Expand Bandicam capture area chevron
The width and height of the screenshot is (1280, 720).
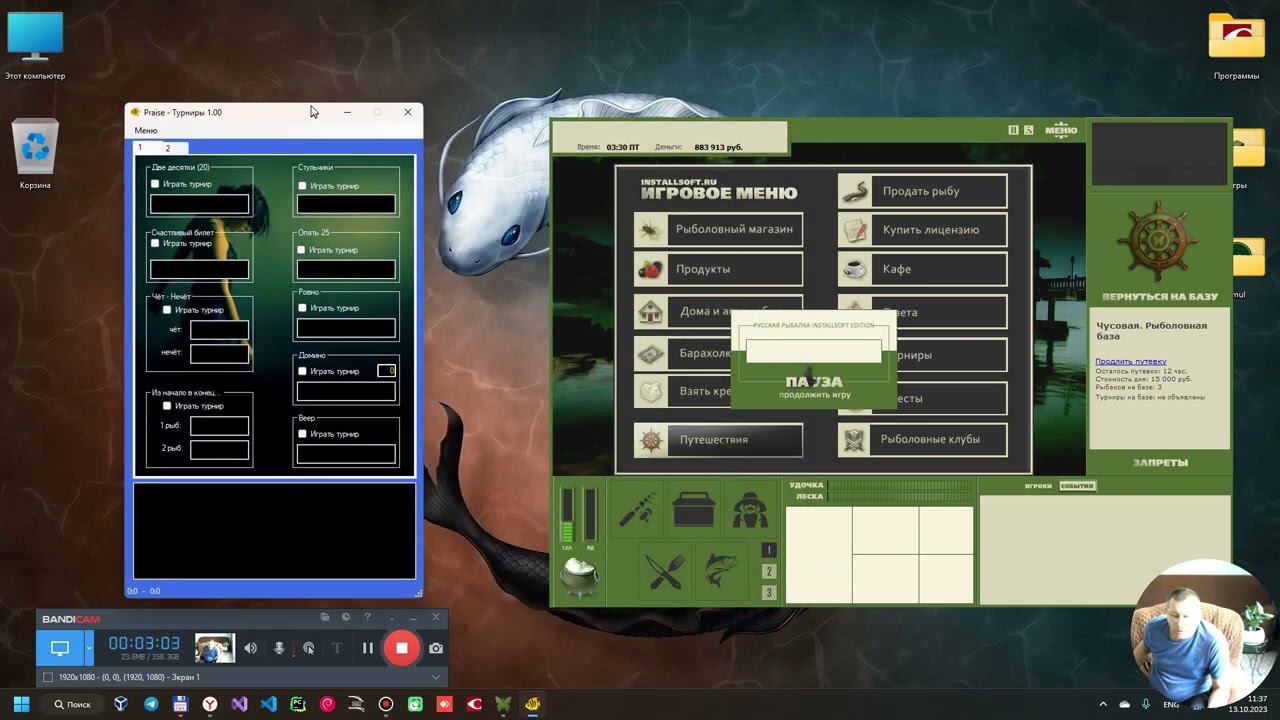[x=435, y=677]
